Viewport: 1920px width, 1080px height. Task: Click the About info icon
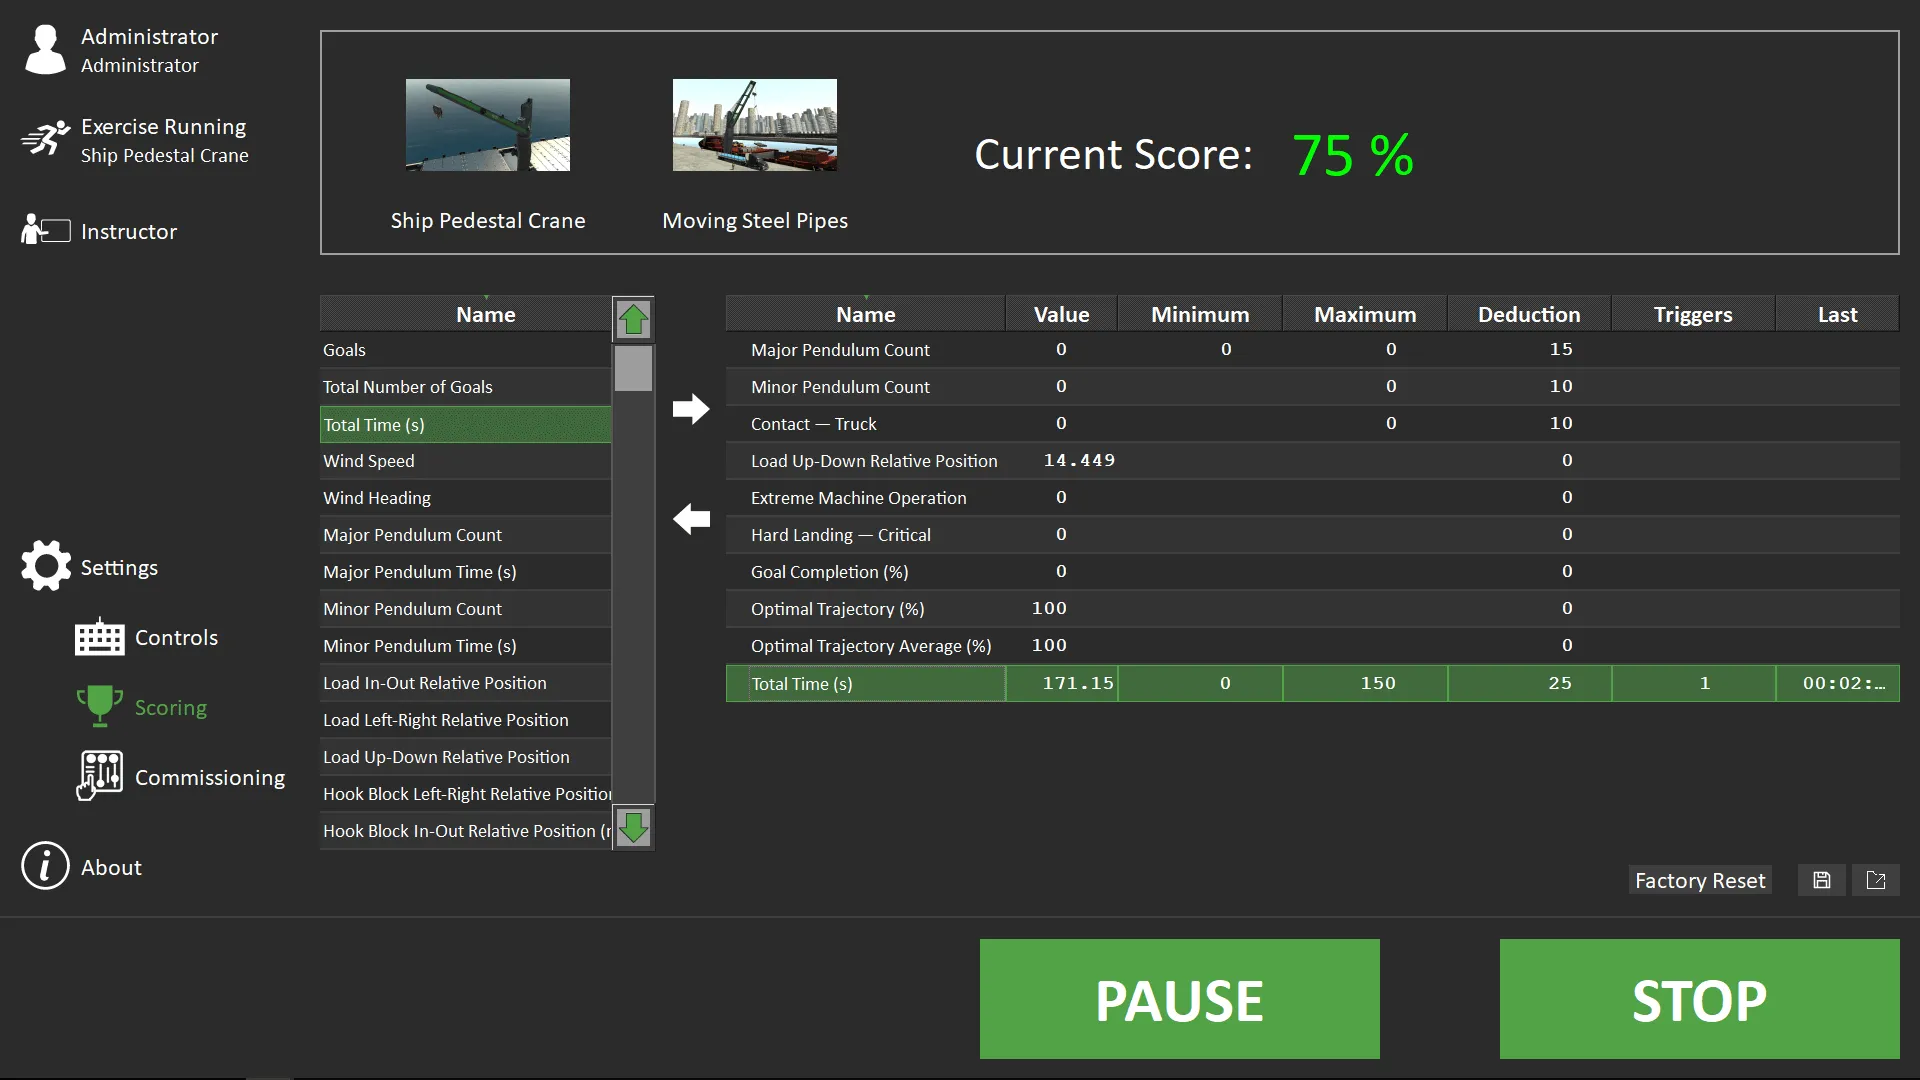pyautogui.click(x=45, y=866)
